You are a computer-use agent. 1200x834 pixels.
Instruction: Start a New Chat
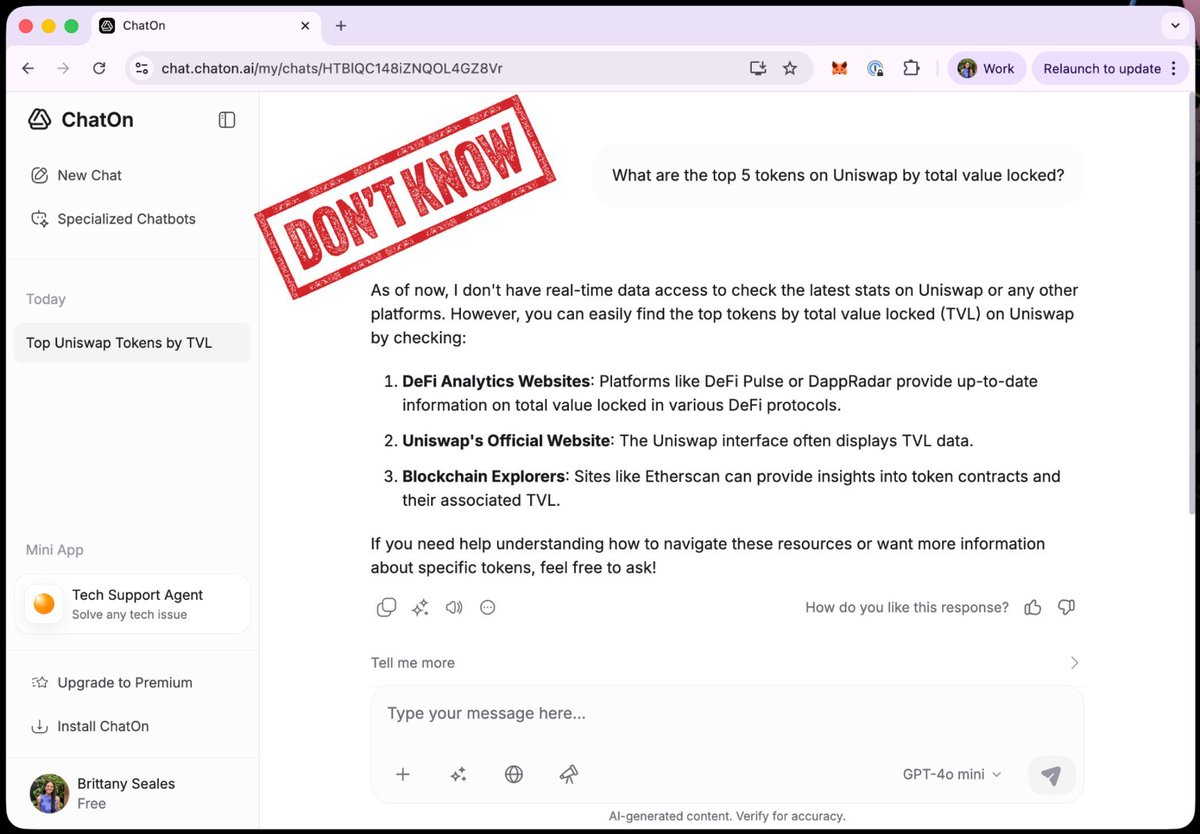tap(76, 175)
